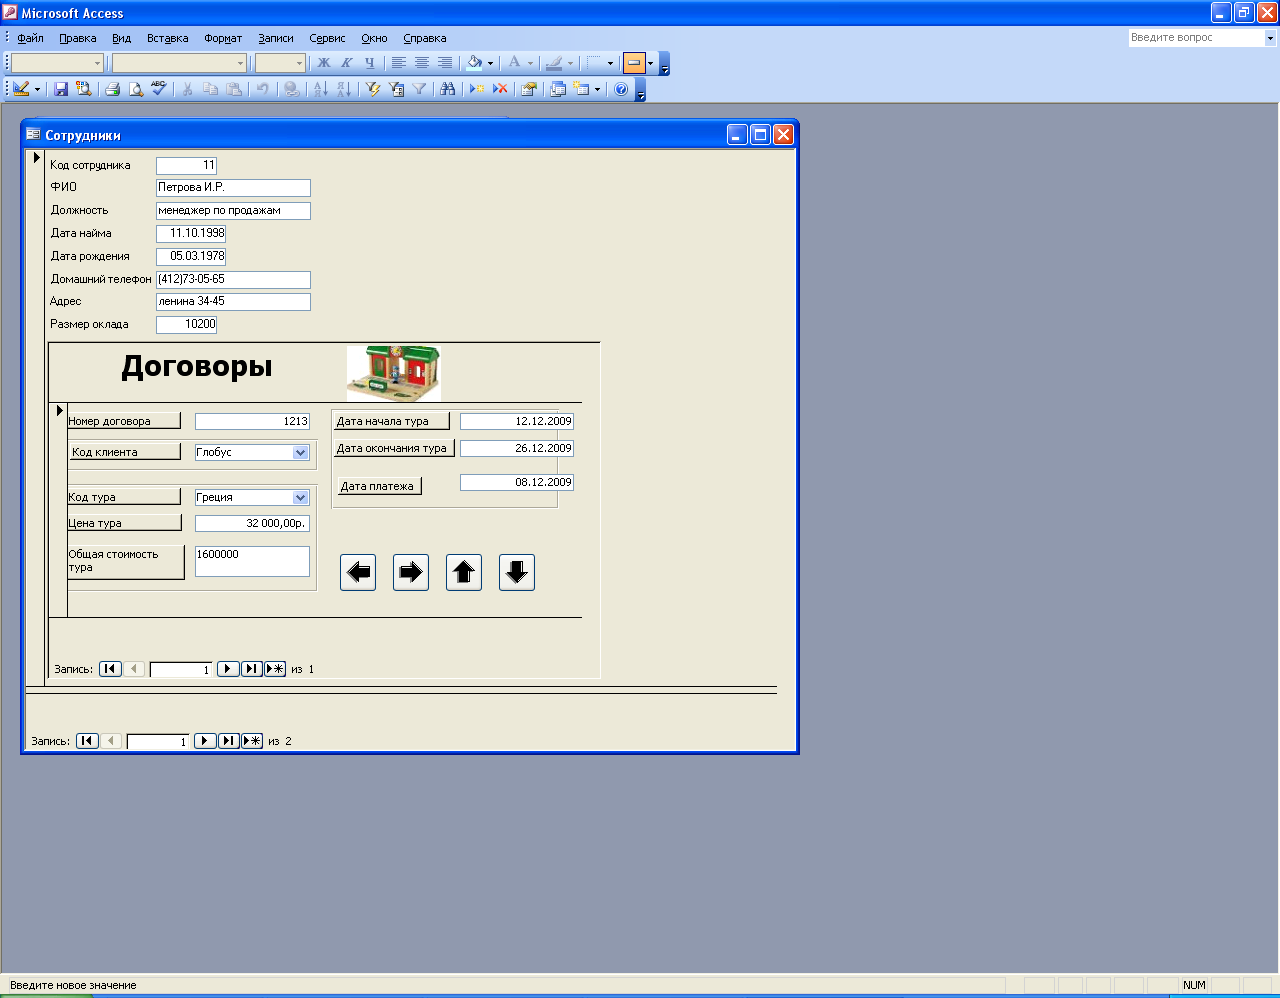1280x998 pixels.
Task: Open Access Help question mark icon
Action: point(621,89)
